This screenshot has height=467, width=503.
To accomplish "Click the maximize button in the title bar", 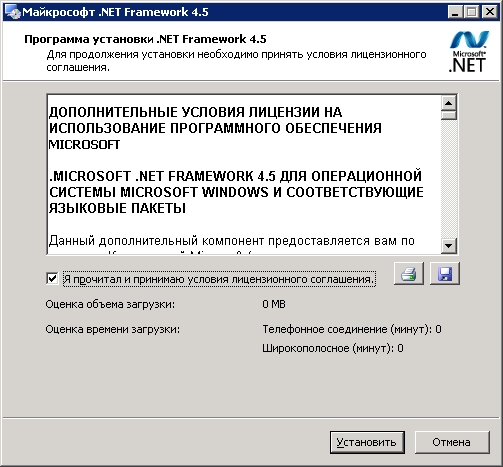I will [x=472, y=12].
